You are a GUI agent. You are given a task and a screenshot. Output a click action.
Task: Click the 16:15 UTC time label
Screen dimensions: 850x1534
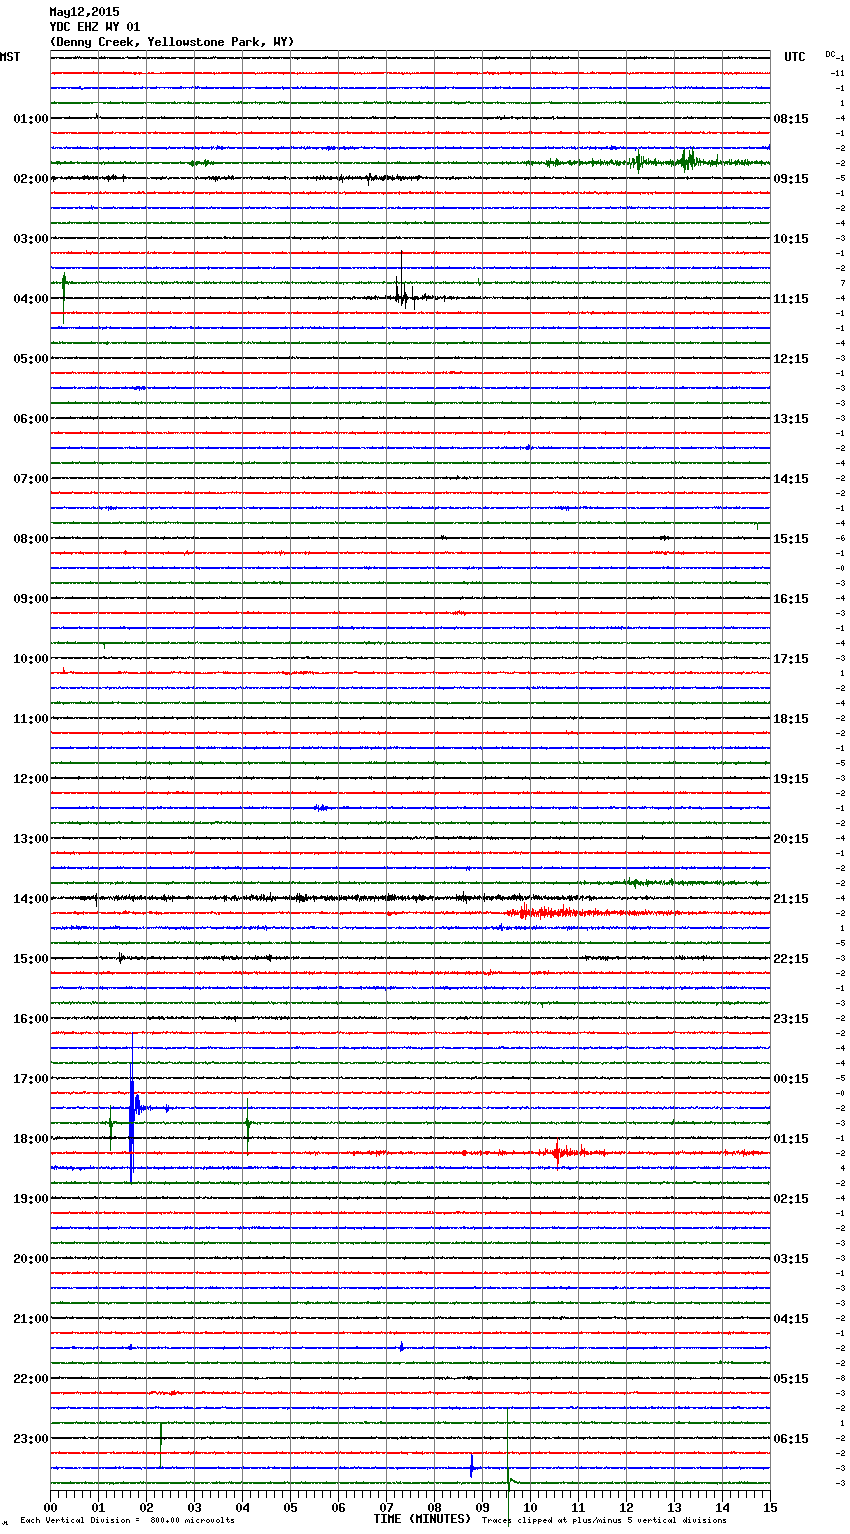[x=791, y=599]
